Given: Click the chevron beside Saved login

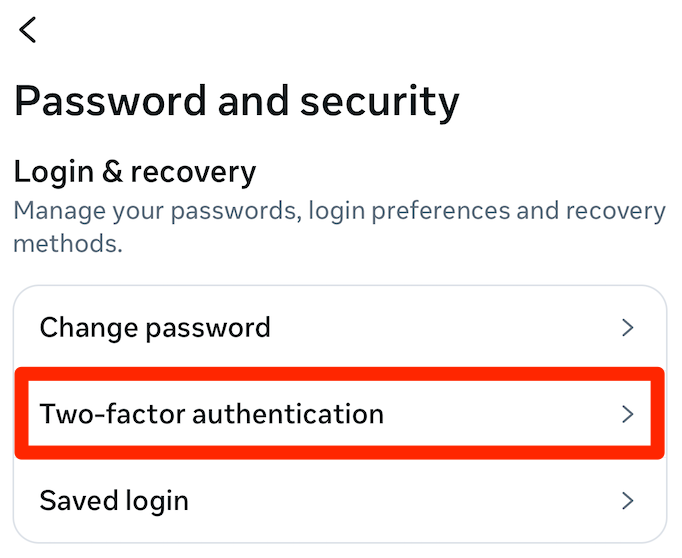Looking at the screenshot, I should (628, 500).
